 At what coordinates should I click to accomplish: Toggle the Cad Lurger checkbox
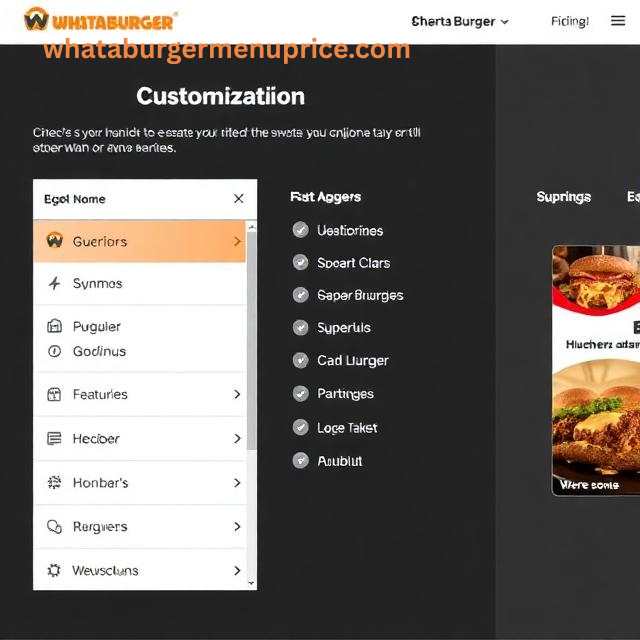300,360
